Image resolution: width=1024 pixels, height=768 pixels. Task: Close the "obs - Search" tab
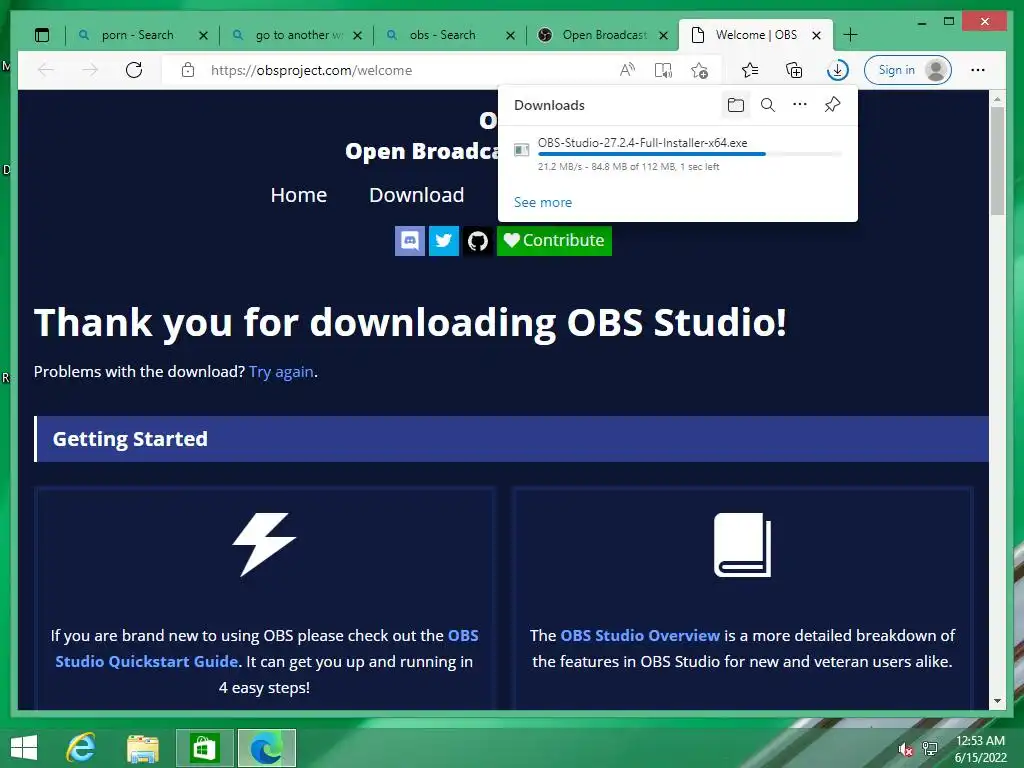pos(511,35)
